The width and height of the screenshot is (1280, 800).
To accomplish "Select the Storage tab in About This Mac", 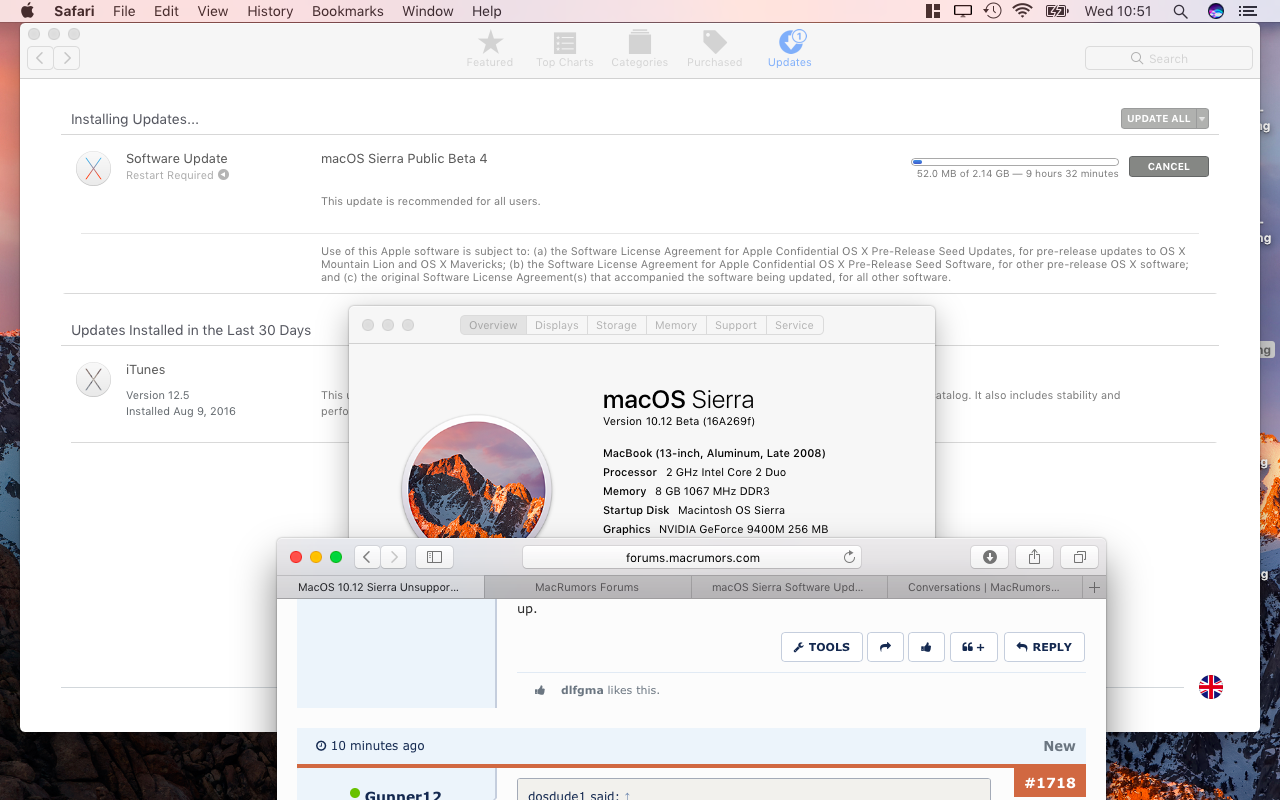I will [x=616, y=325].
